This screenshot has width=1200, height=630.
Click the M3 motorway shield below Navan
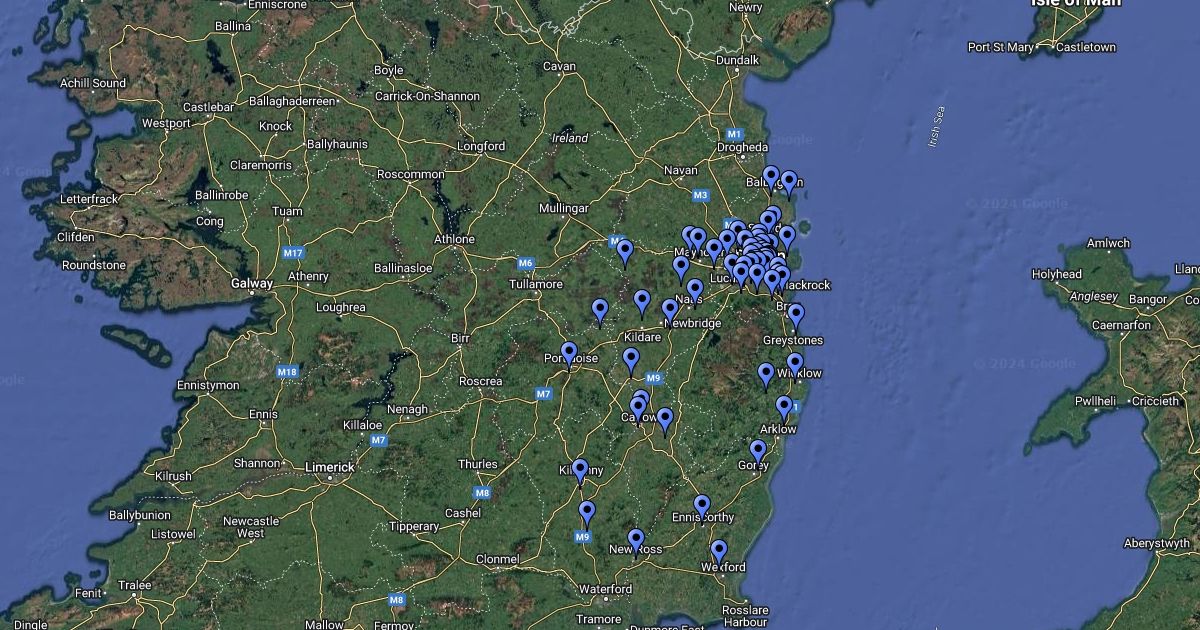pos(700,195)
